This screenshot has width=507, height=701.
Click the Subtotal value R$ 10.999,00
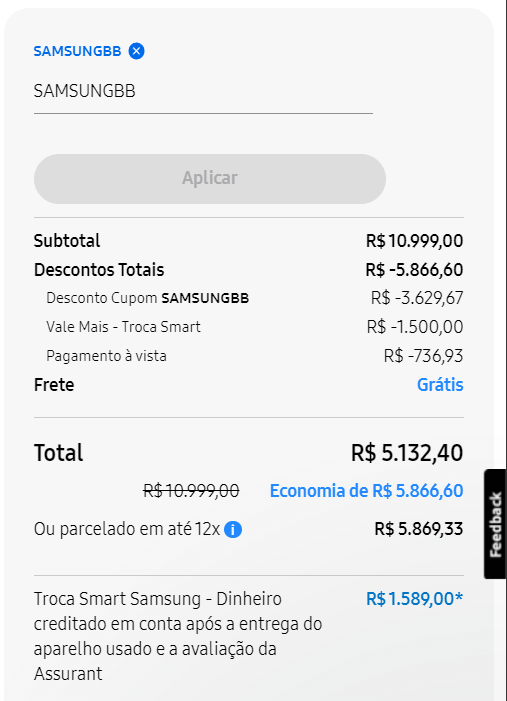(414, 241)
